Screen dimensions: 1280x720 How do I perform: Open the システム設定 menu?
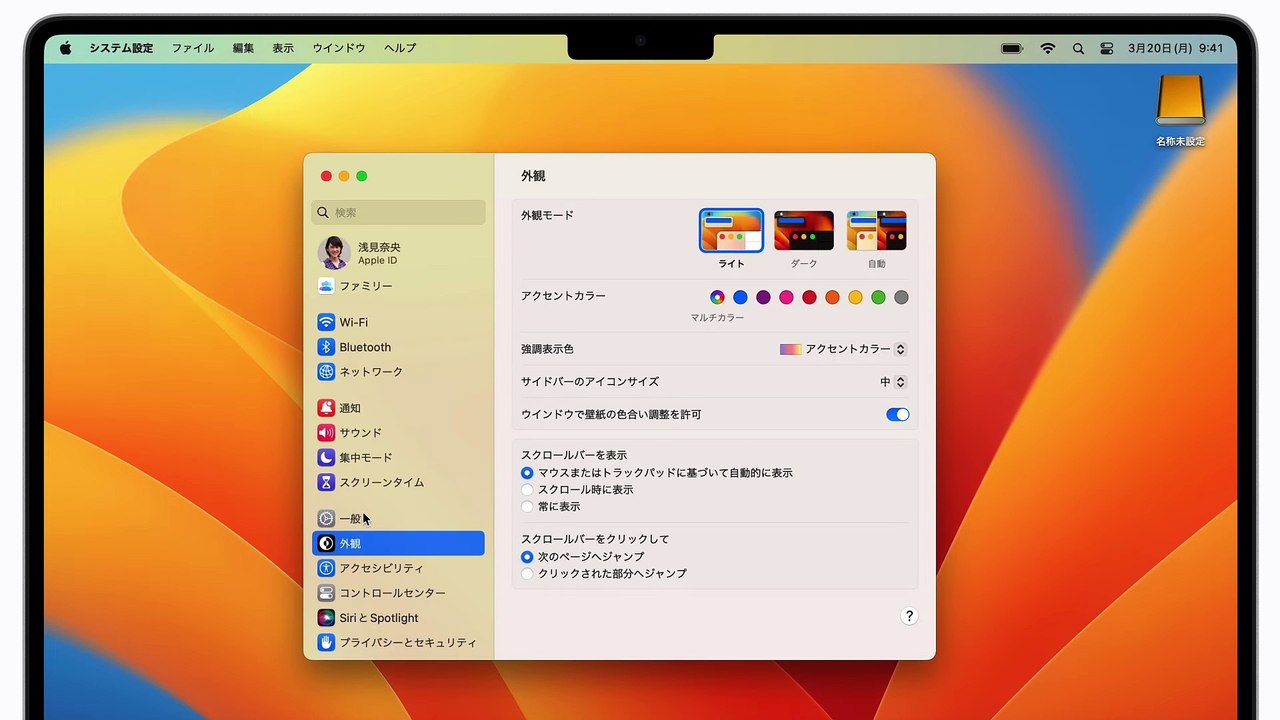[121, 48]
